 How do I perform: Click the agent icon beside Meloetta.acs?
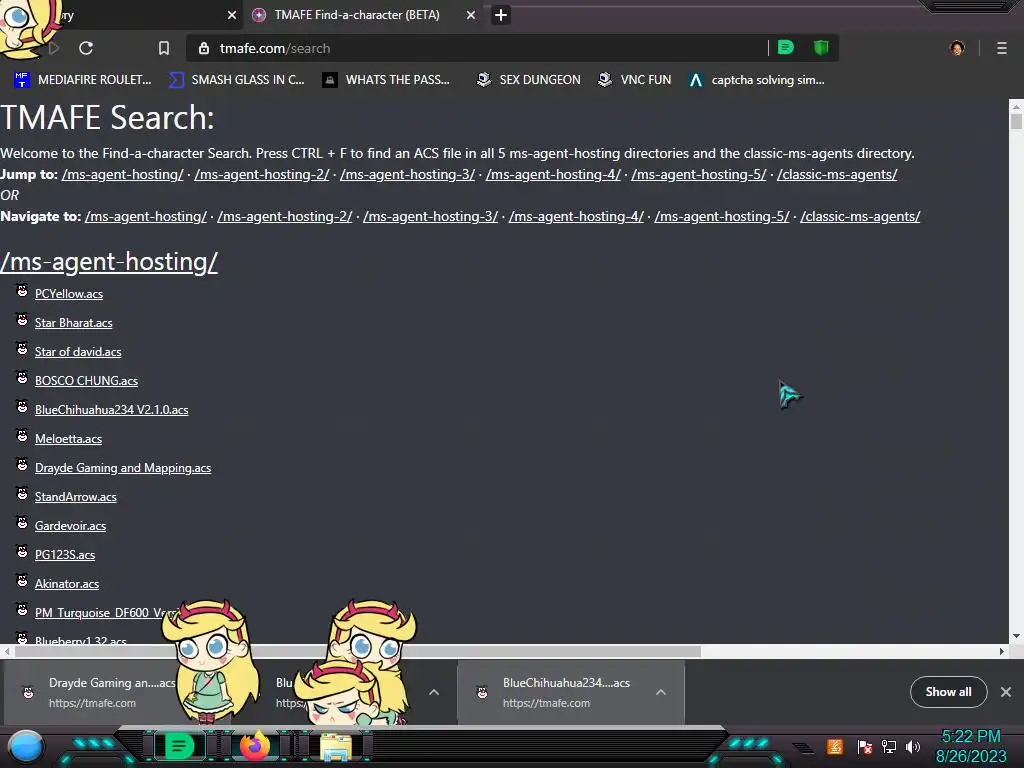pos(22,436)
